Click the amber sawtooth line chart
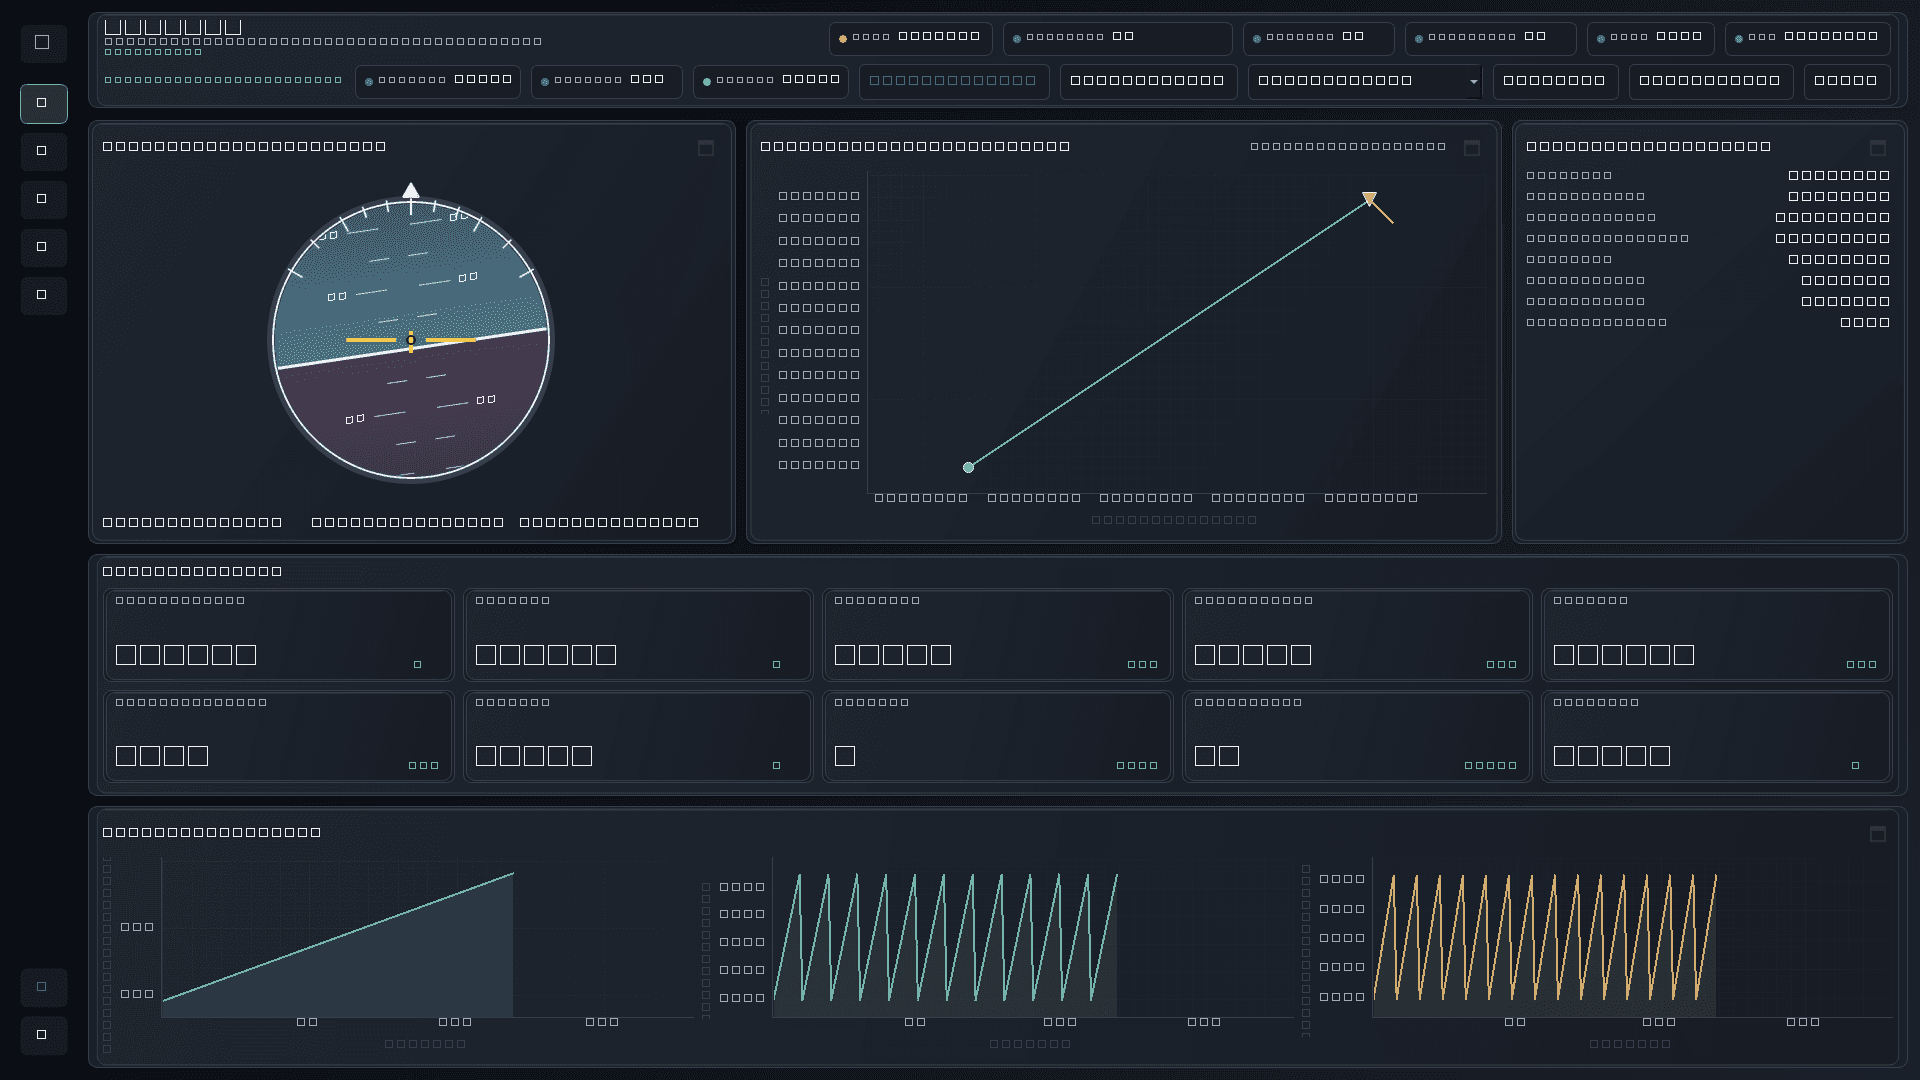1920x1080 pixels. coord(1545,938)
